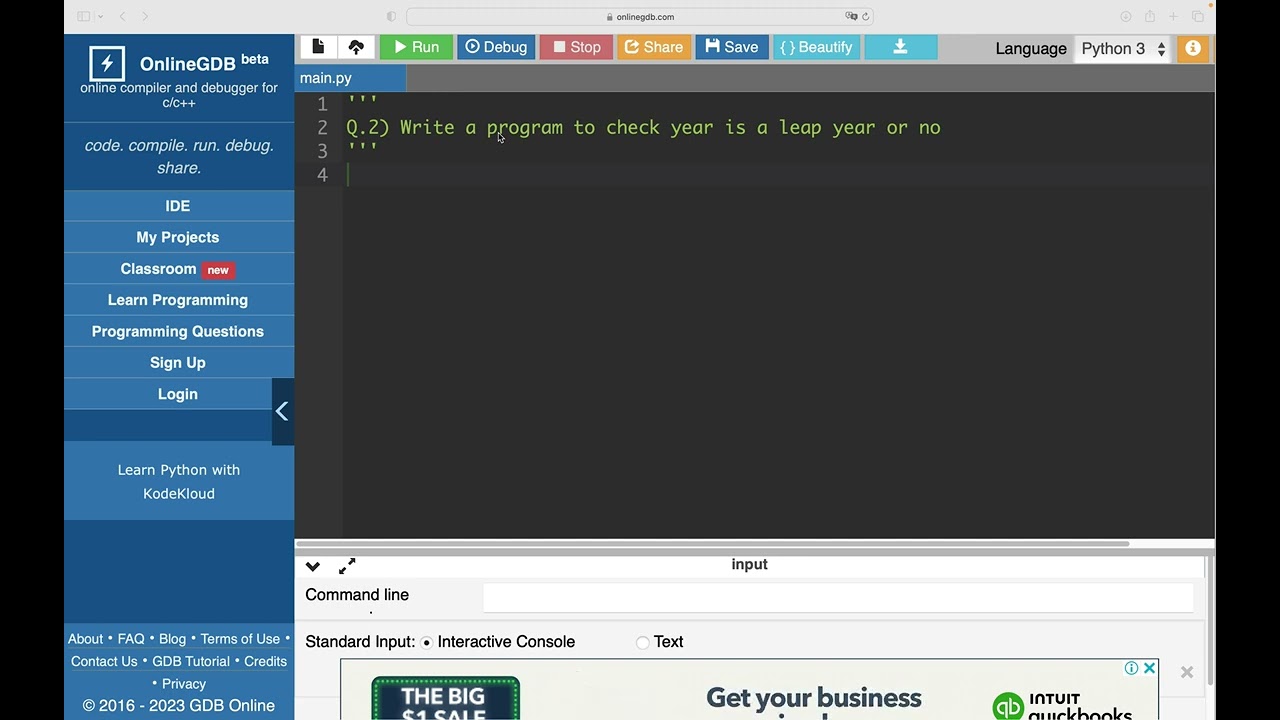Start the Debug session
The height and width of the screenshot is (720, 1280).
496,47
